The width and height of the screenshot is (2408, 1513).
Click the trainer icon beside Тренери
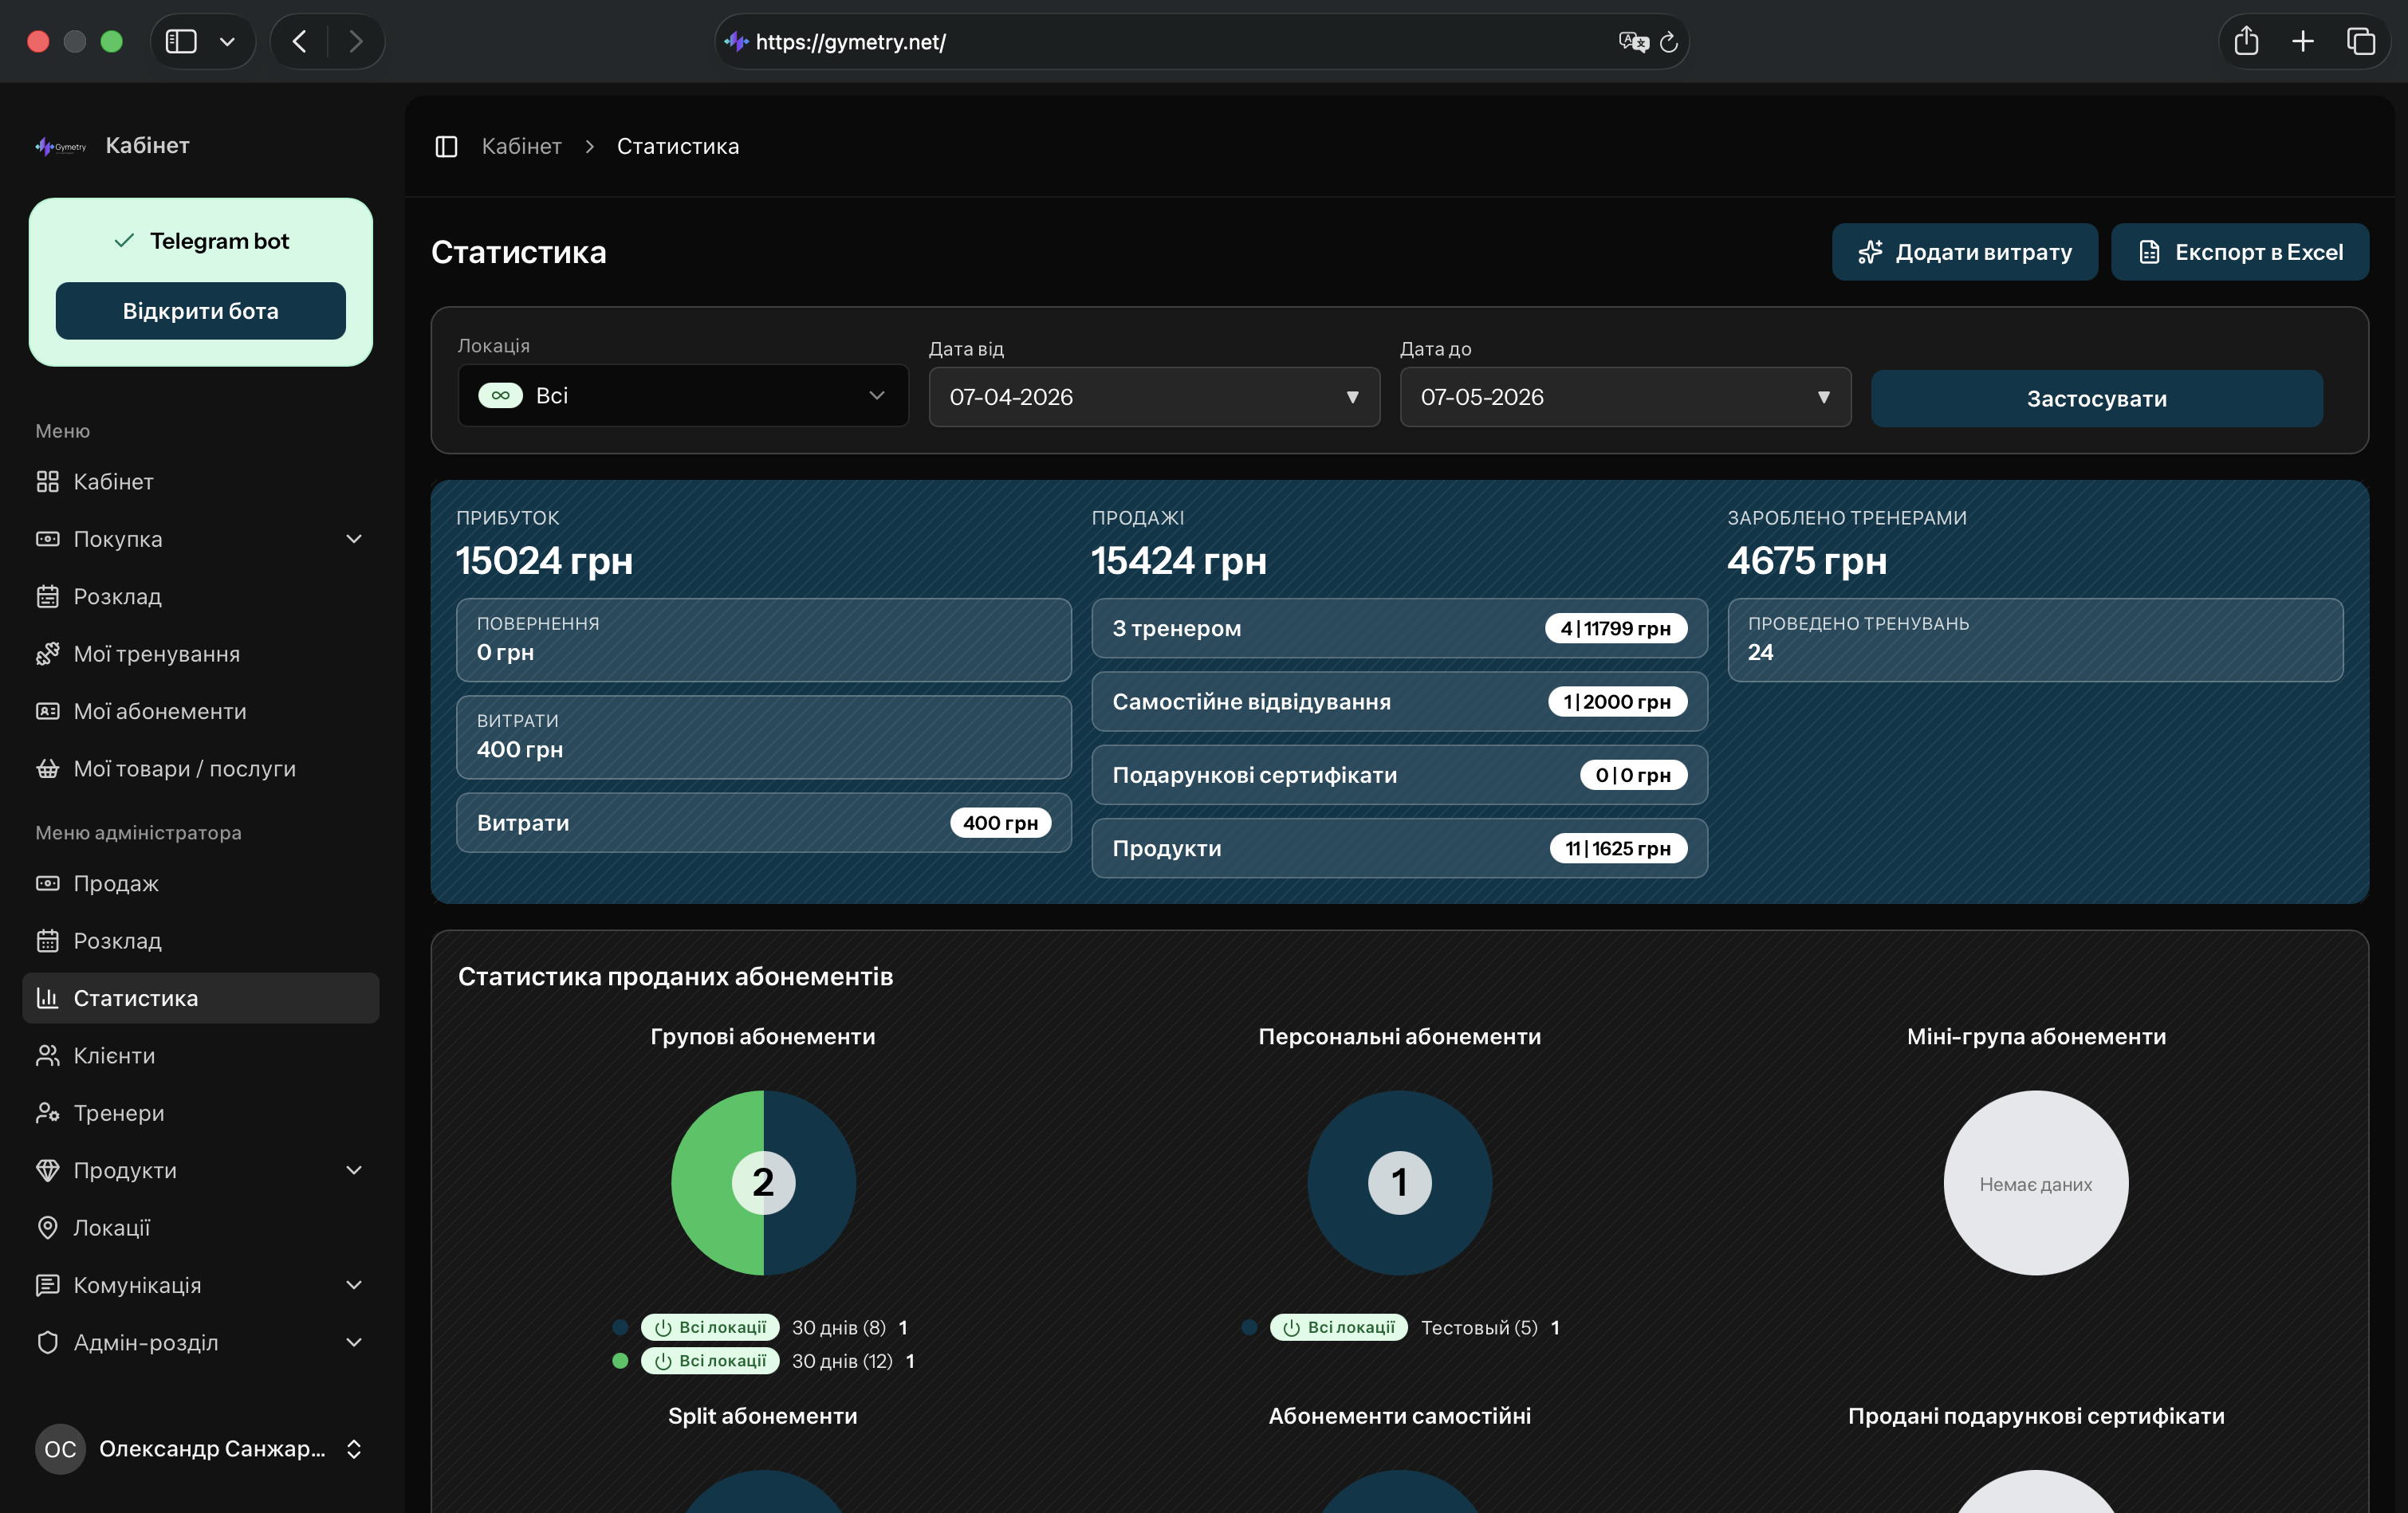coord(47,1113)
